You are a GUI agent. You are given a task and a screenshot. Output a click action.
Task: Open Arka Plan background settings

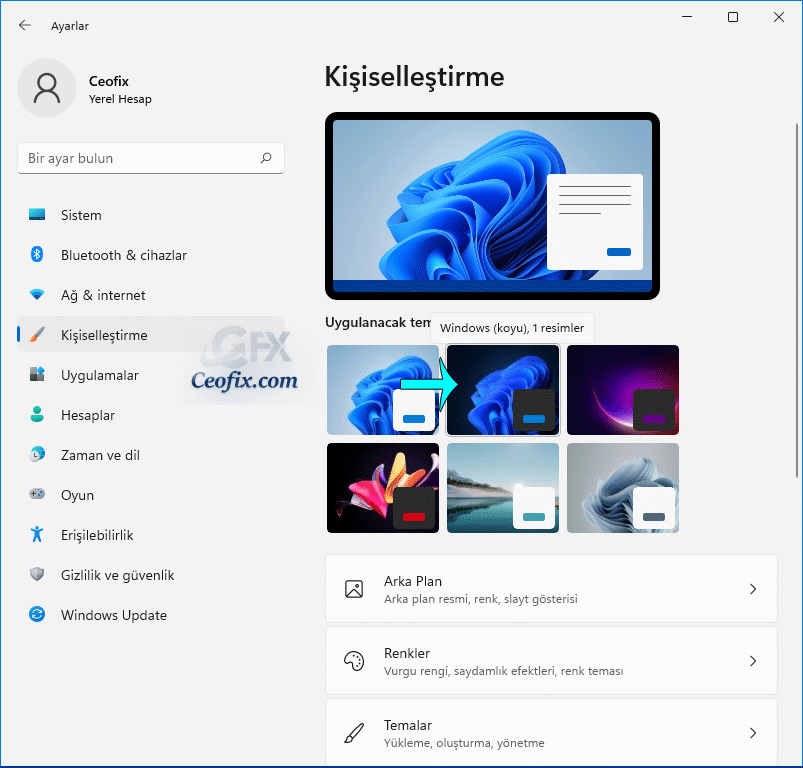[x=551, y=589]
